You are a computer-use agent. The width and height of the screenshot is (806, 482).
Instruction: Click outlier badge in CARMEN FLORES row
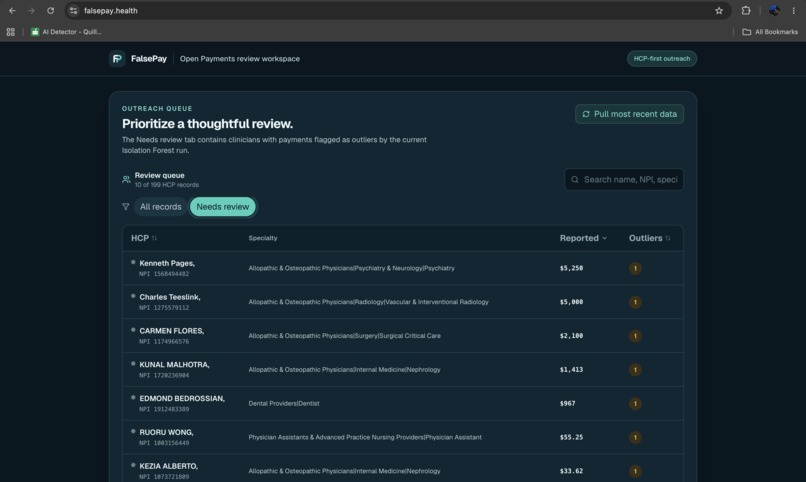635,336
